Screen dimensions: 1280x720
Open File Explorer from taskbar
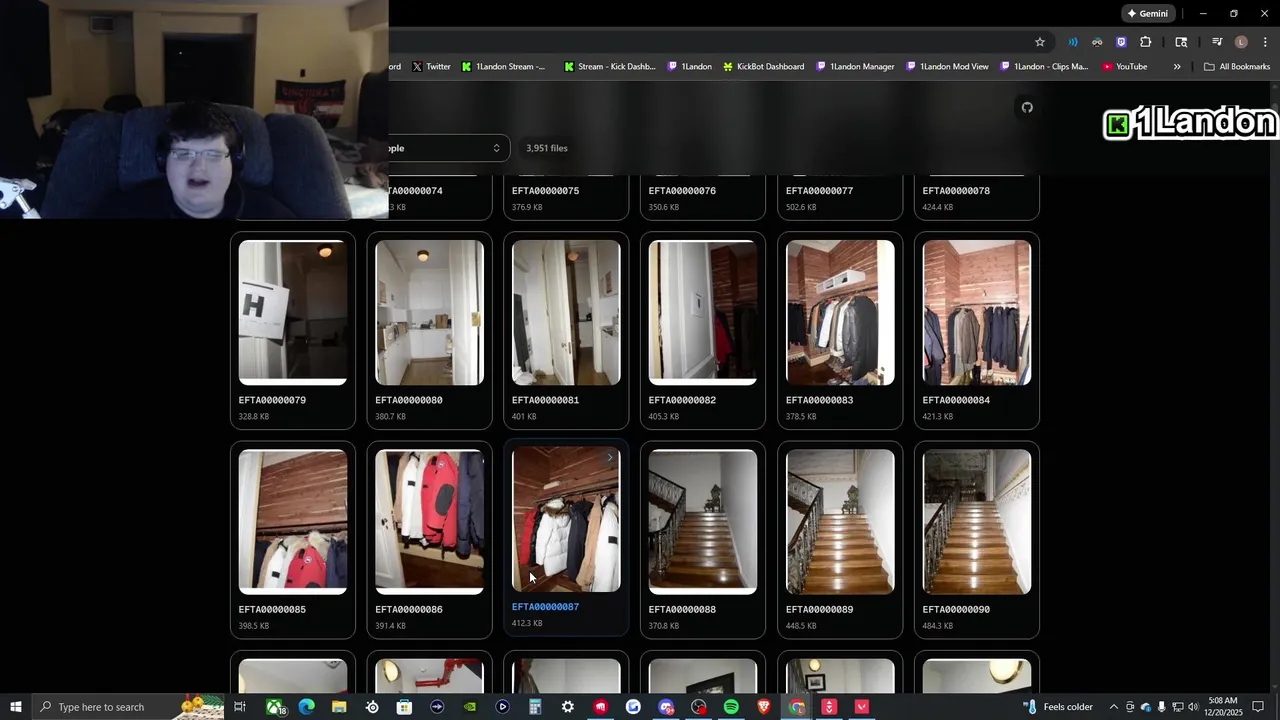[339, 707]
